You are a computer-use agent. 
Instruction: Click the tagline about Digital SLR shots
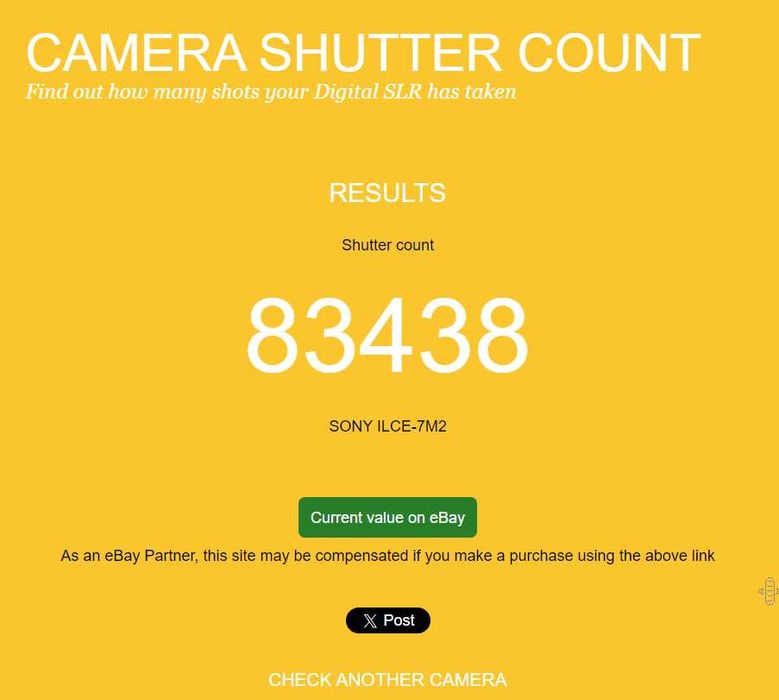pos(271,92)
